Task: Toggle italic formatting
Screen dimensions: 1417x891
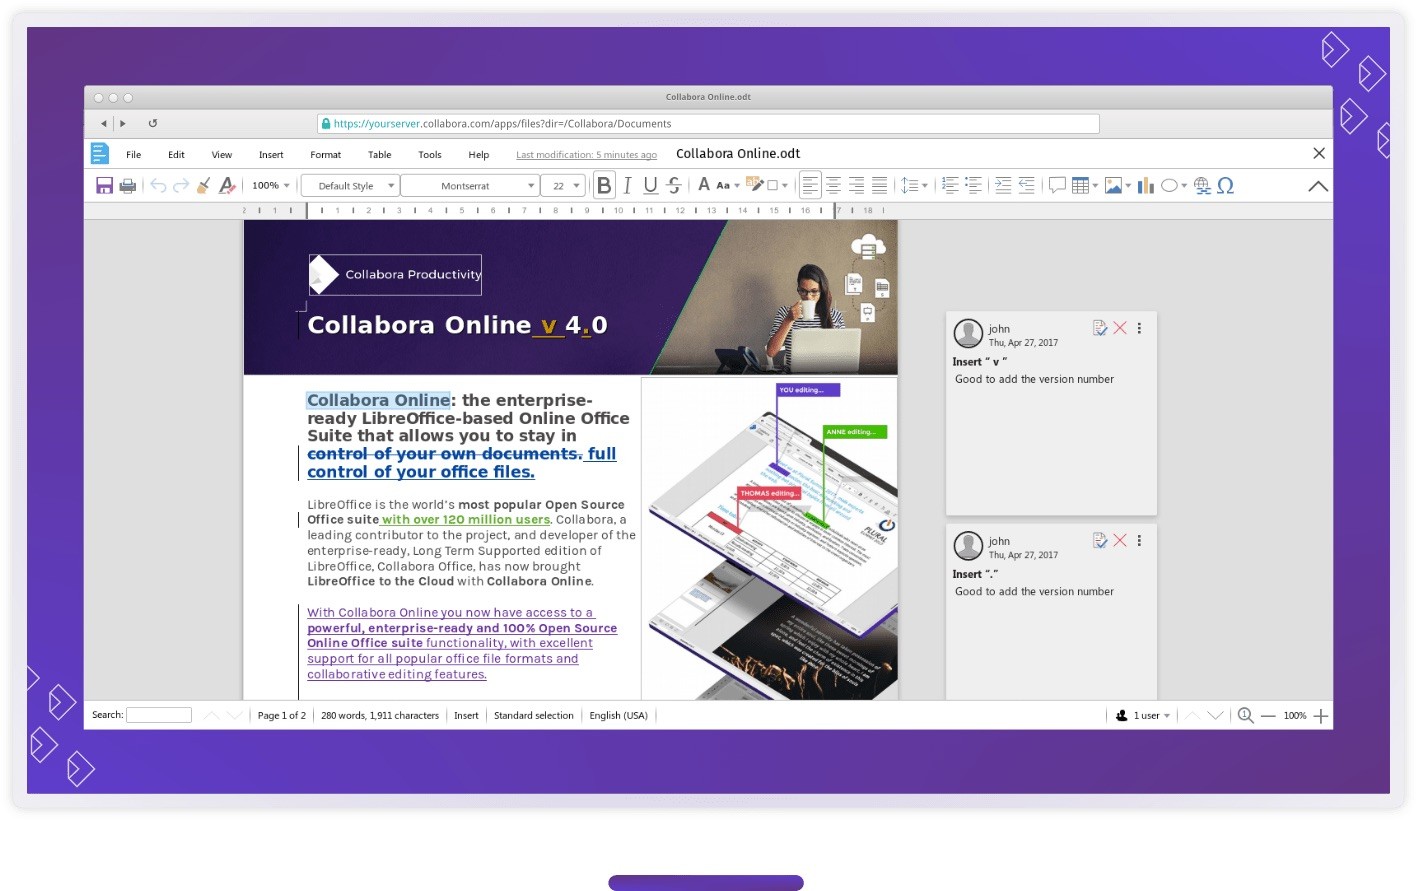Action: 627,185
